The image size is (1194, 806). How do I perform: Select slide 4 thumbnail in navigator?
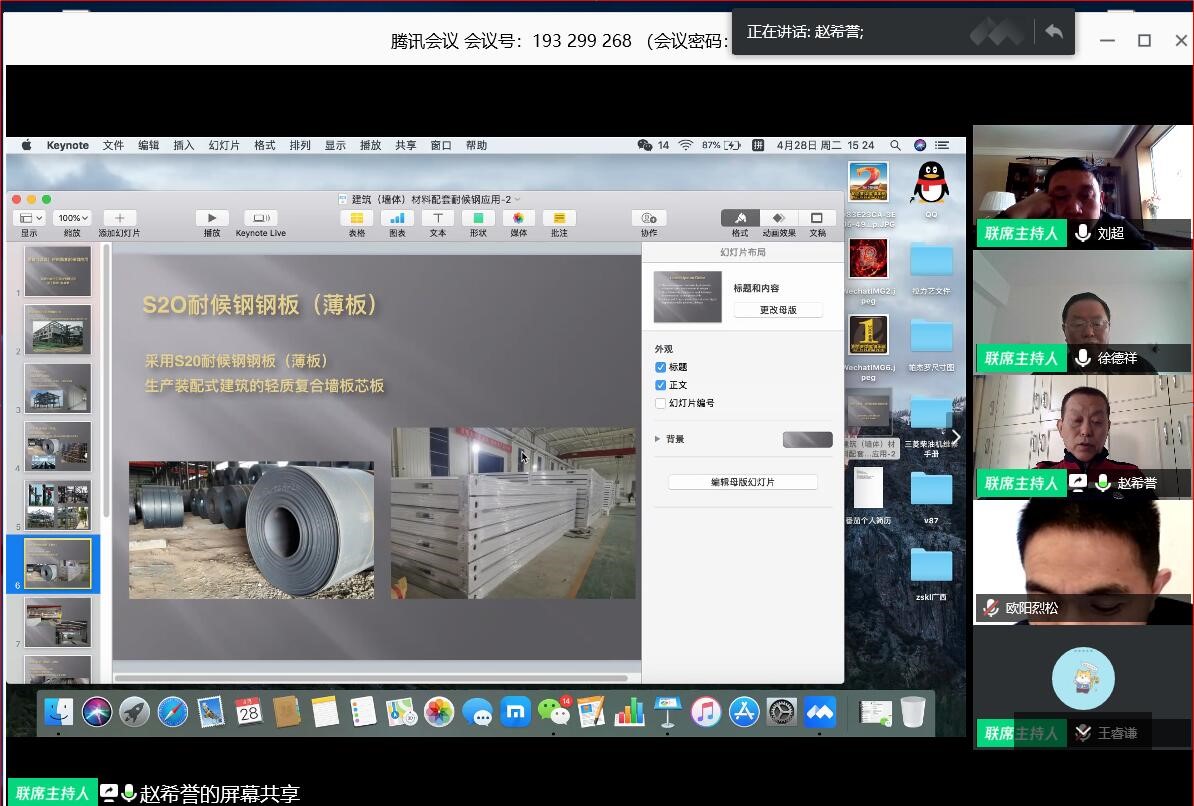[58, 446]
